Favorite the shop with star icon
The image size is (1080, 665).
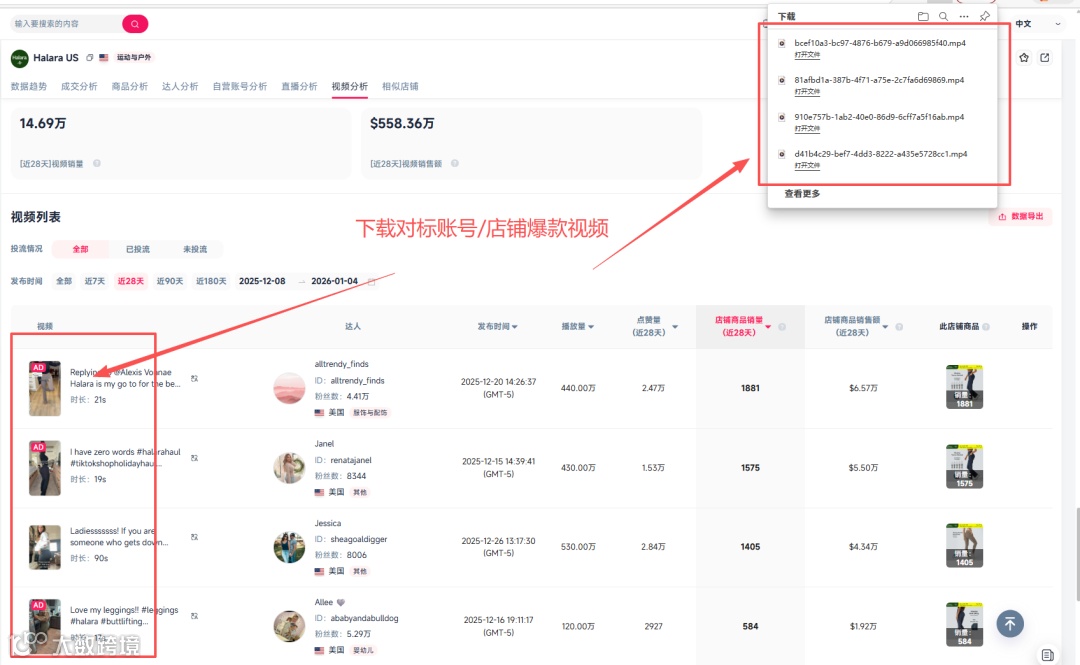coord(1024,58)
